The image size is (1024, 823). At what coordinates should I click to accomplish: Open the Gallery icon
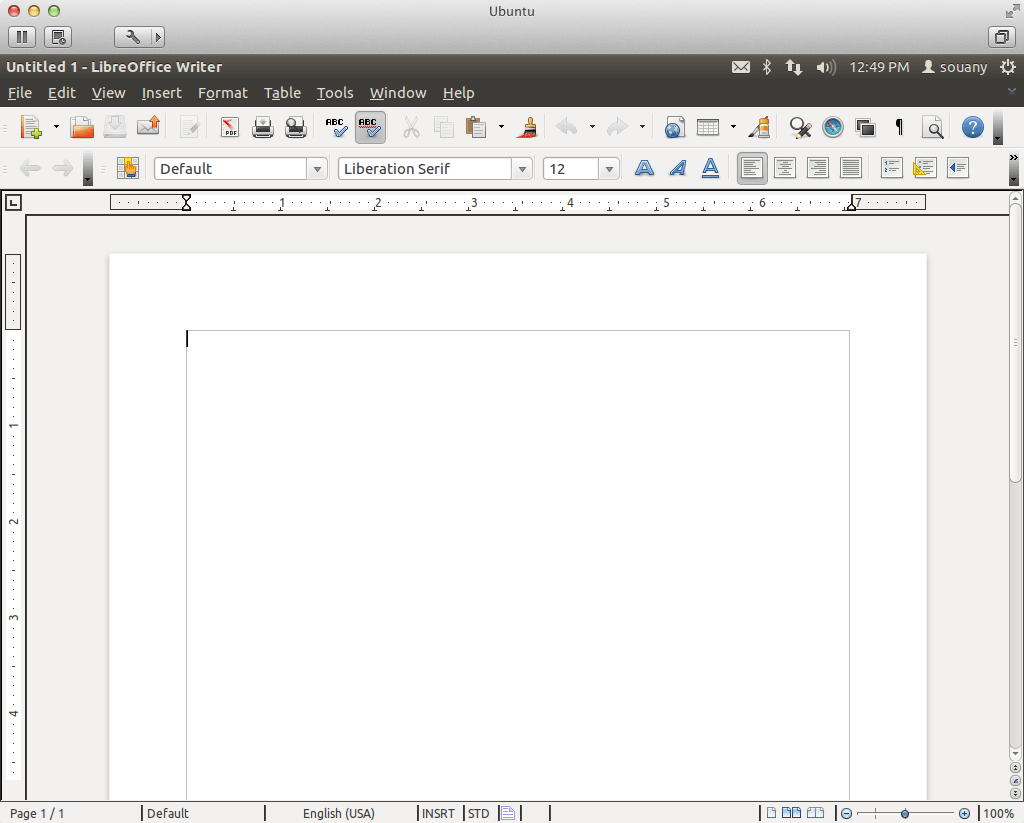865,127
